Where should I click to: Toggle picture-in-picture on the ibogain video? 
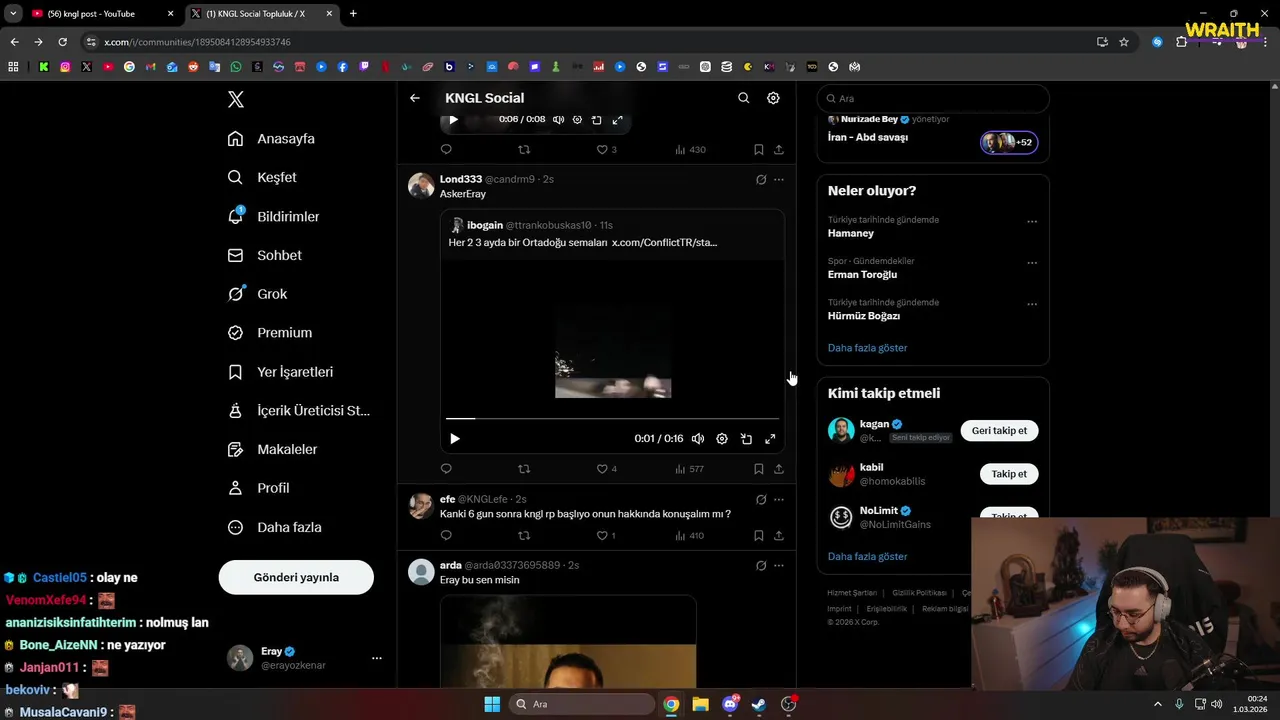(x=746, y=438)
